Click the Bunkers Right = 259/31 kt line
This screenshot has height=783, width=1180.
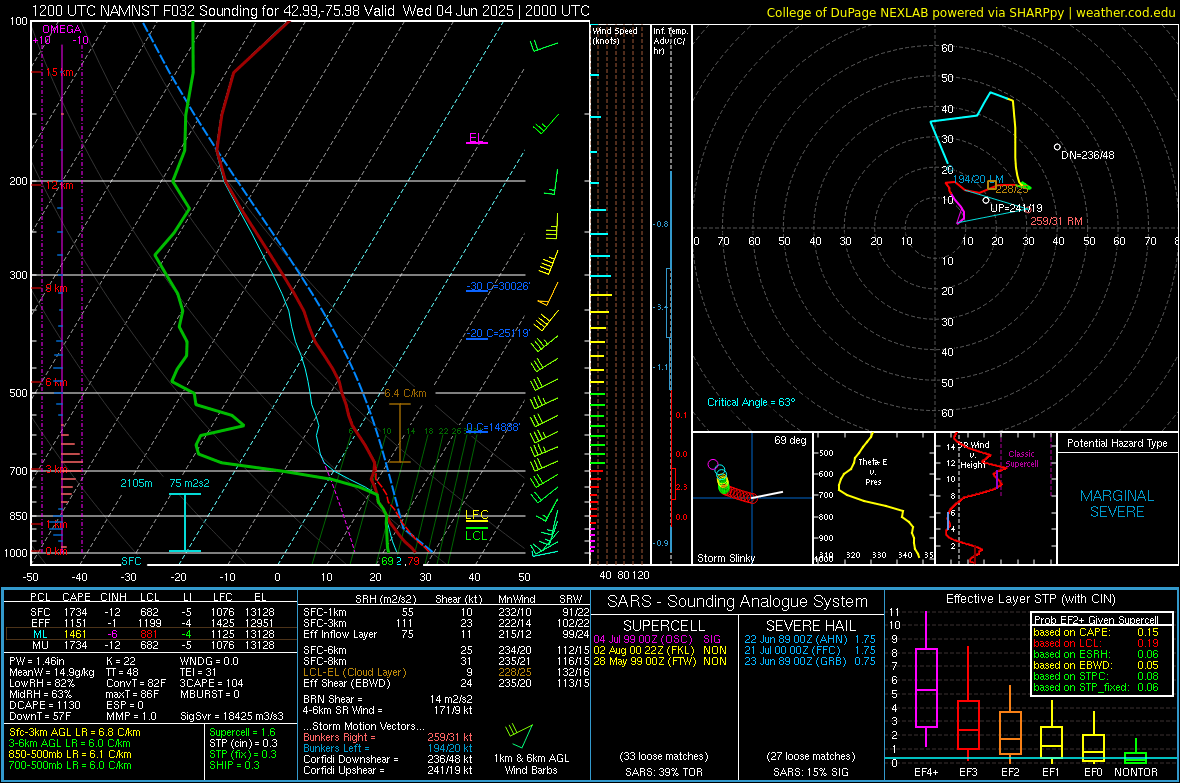(388, 737)
